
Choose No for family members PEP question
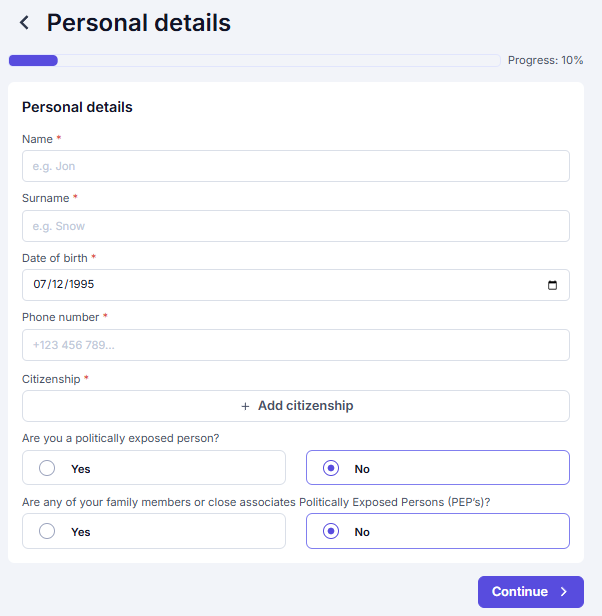[438, 531]
